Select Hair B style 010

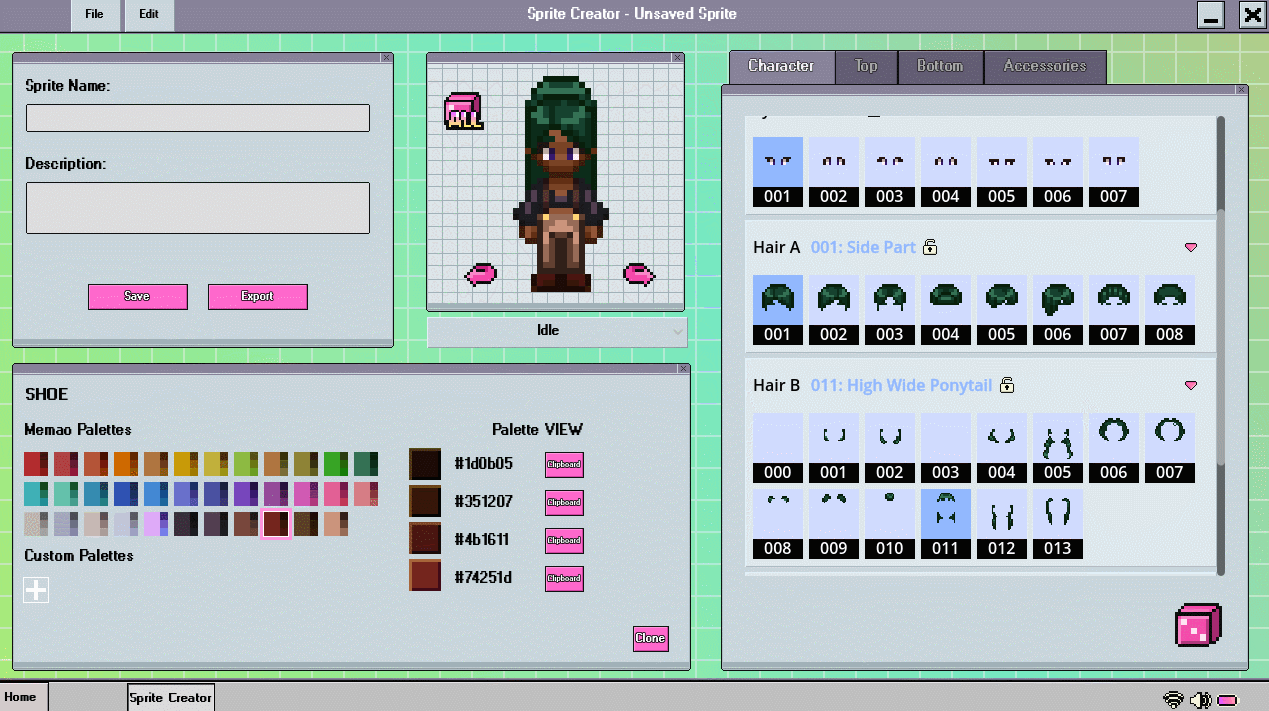890,524
